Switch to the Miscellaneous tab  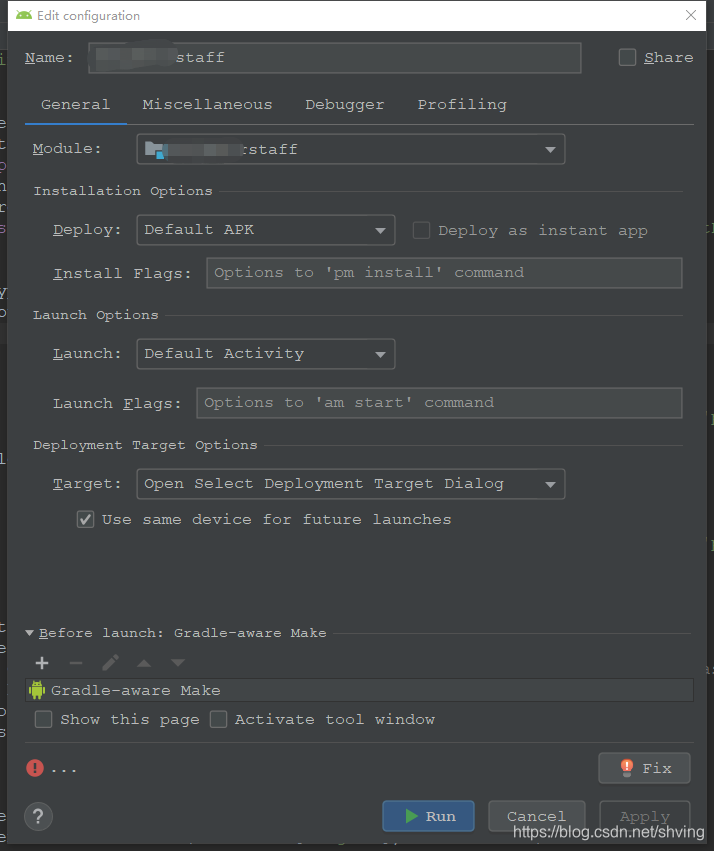[x=207, y=104]
